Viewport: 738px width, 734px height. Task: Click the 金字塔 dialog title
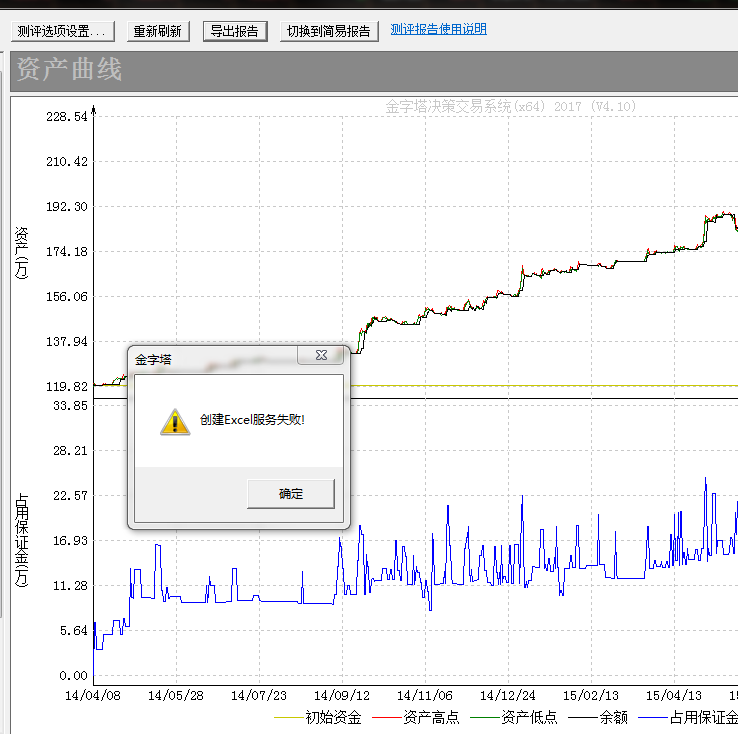pos(153,360)
